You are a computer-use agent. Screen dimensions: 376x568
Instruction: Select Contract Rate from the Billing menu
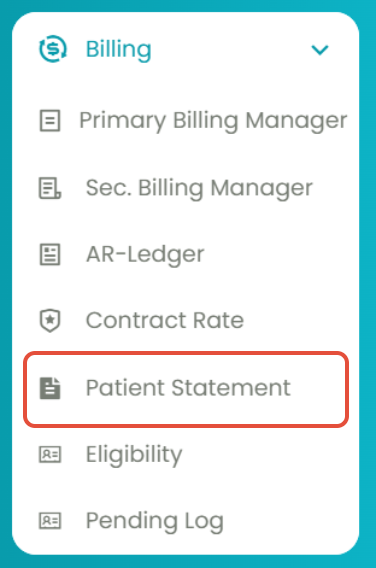pyautogui.click(x=165, y=321)
